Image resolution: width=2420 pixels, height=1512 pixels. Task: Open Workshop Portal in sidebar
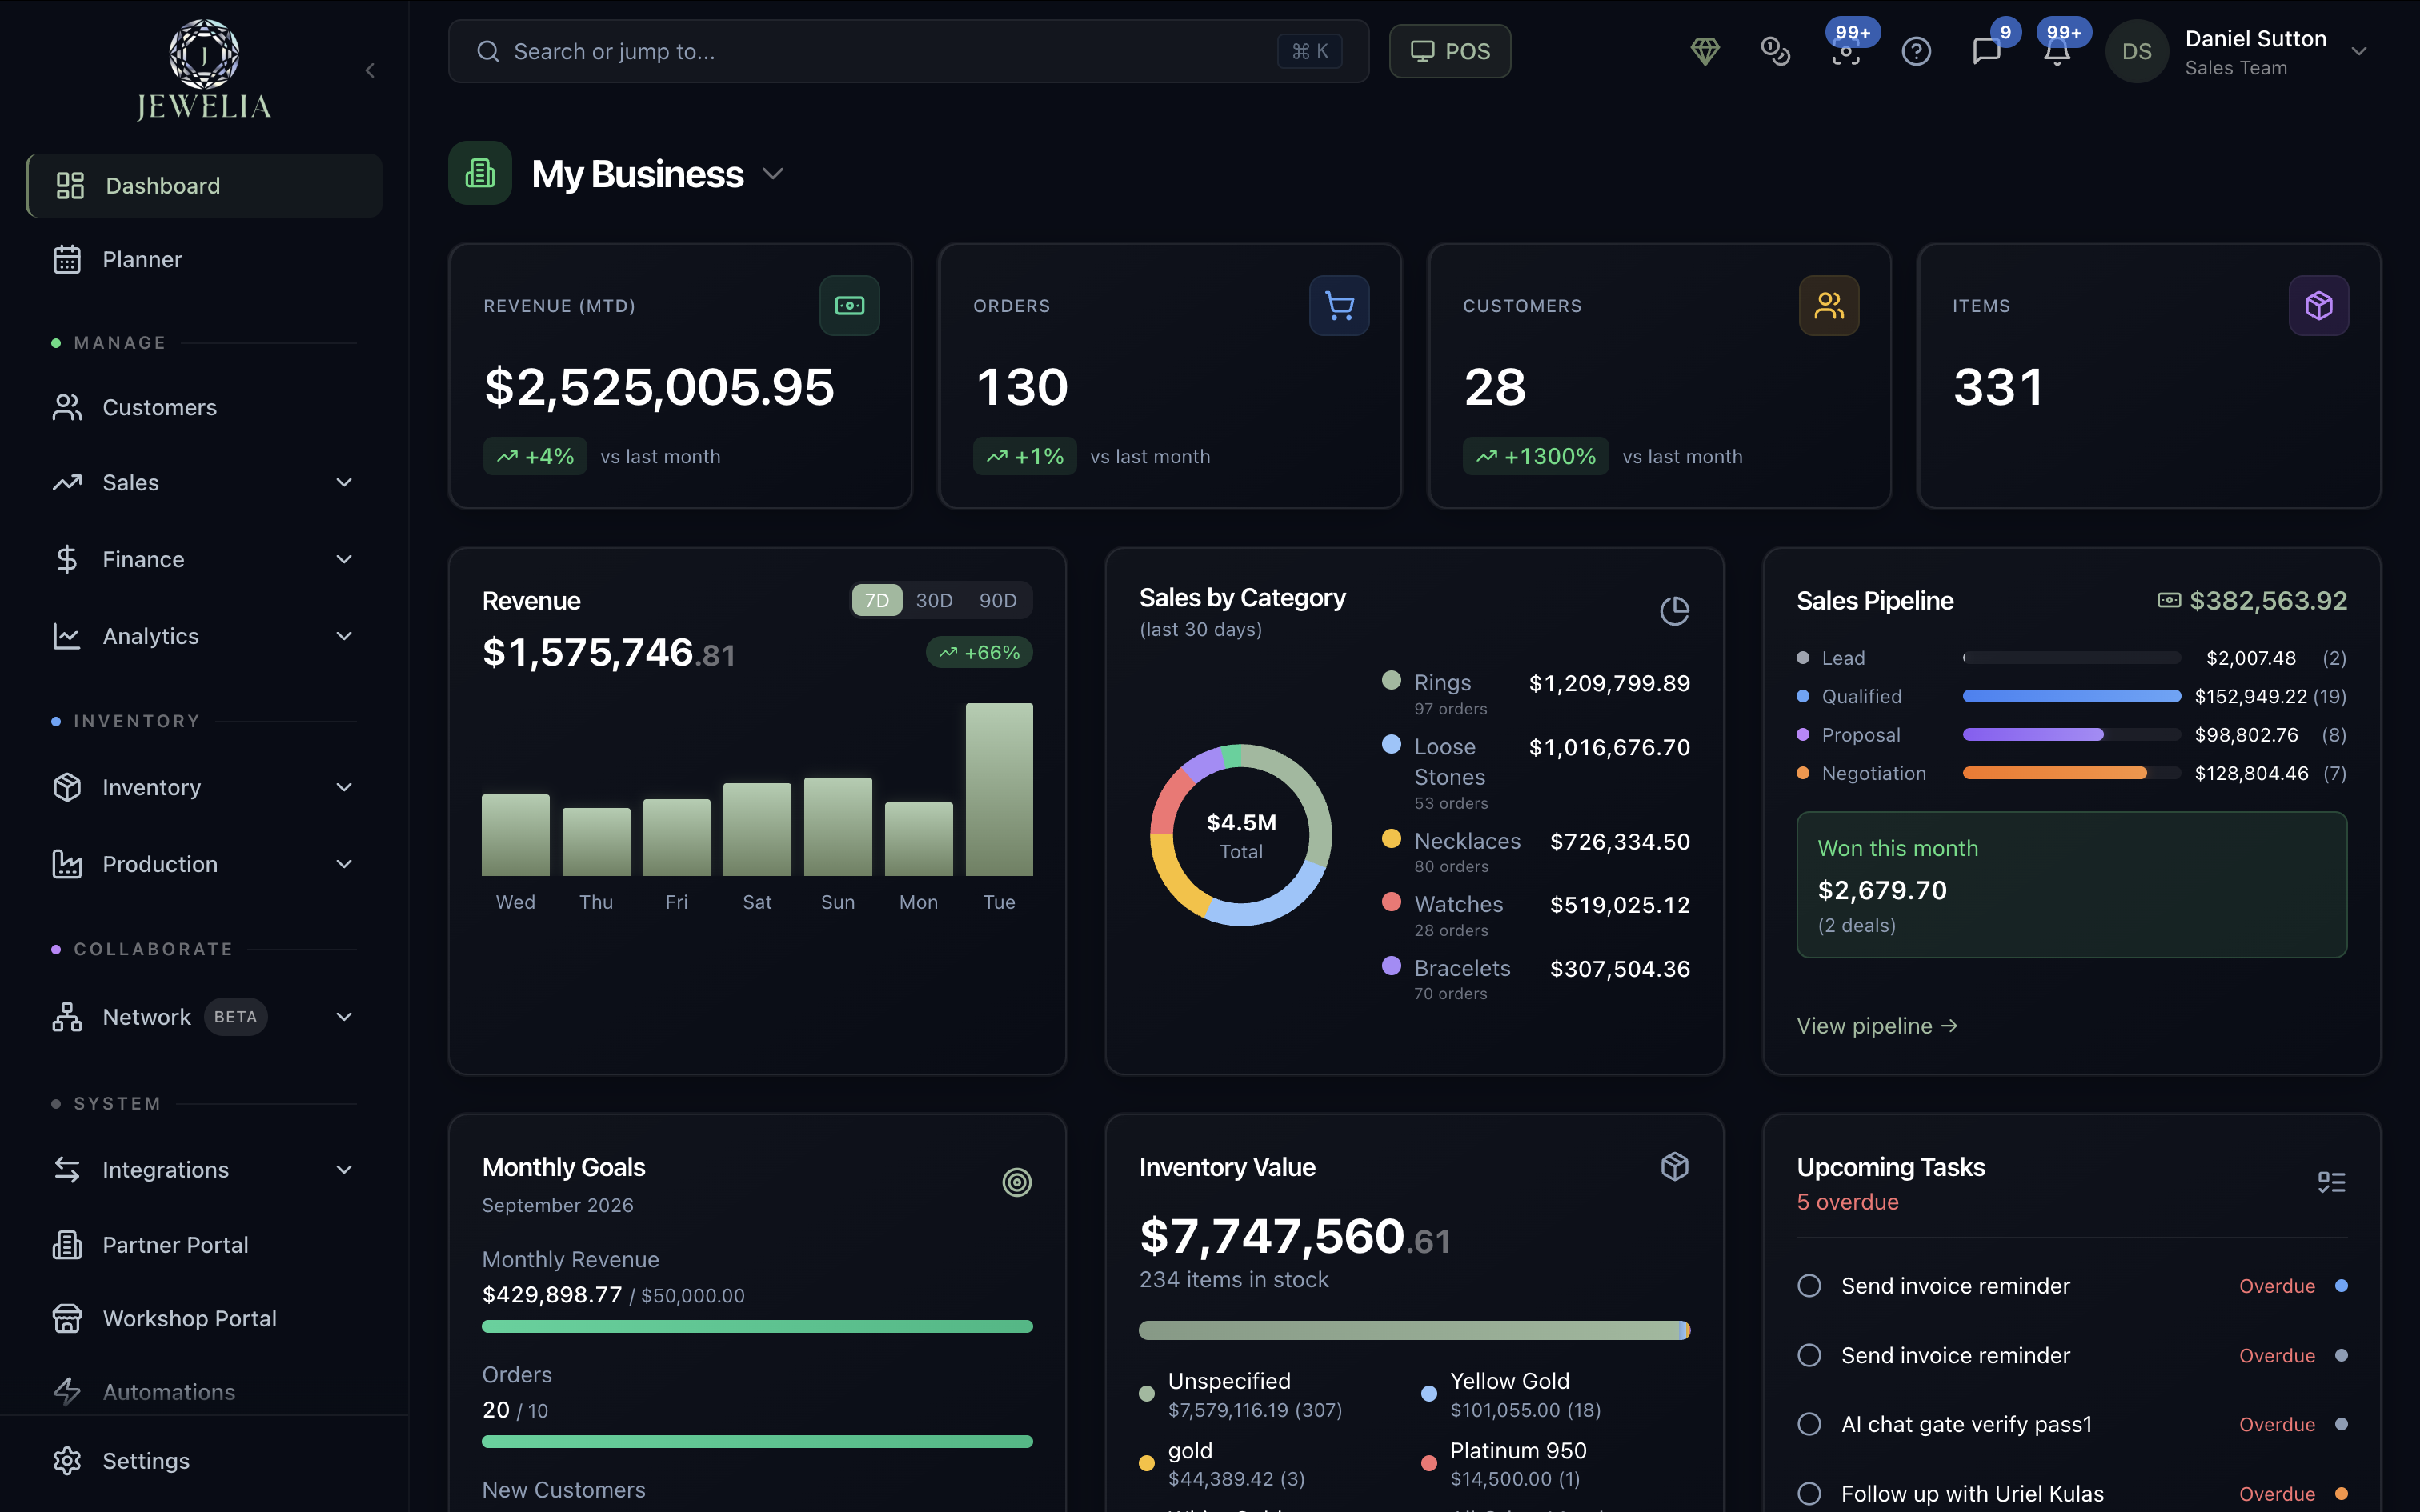(204, 1318)
